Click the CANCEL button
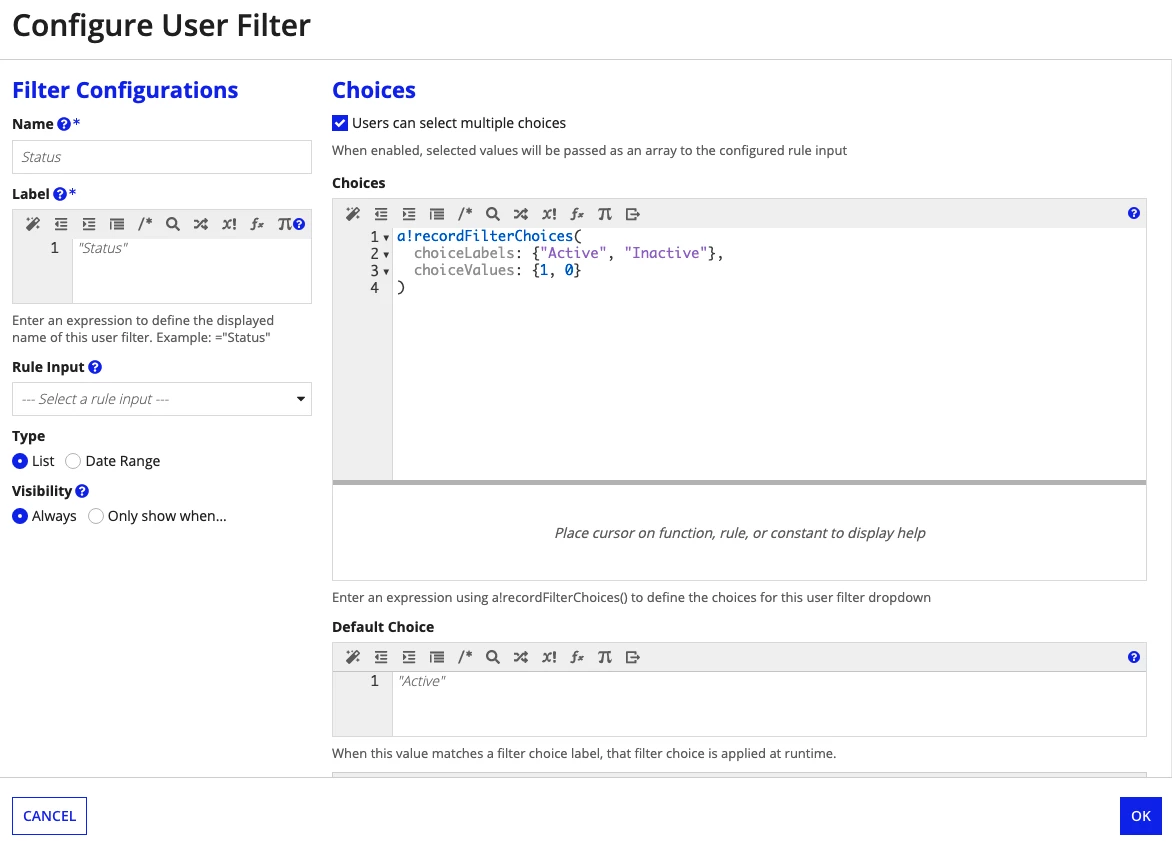This screenshot has height=845, width=1172. pyautogui.click(x=49, y=816)
